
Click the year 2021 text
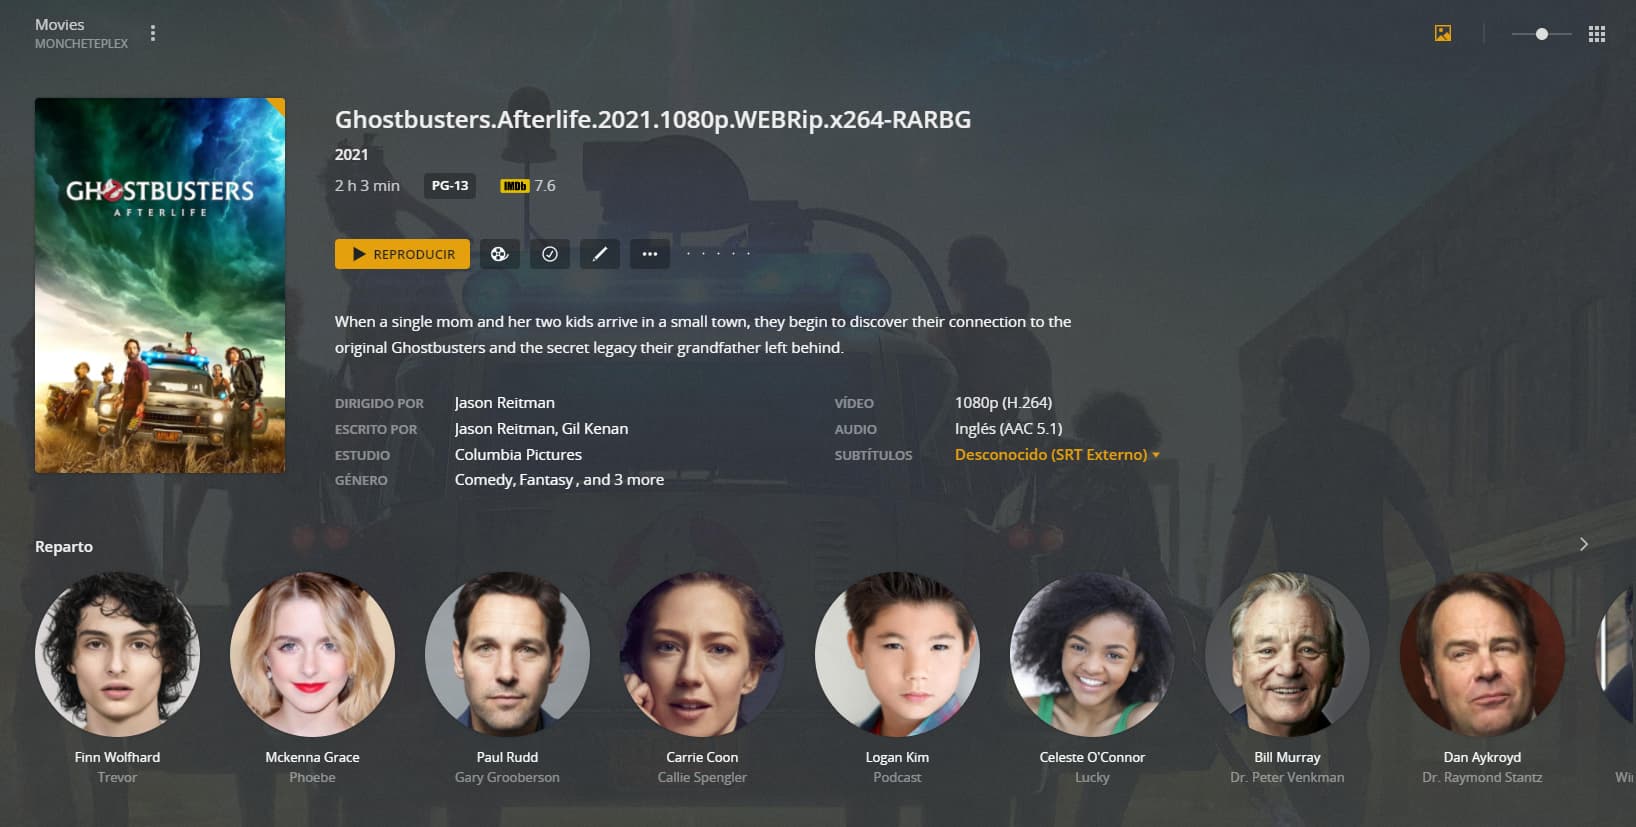[x=351, y=154]
